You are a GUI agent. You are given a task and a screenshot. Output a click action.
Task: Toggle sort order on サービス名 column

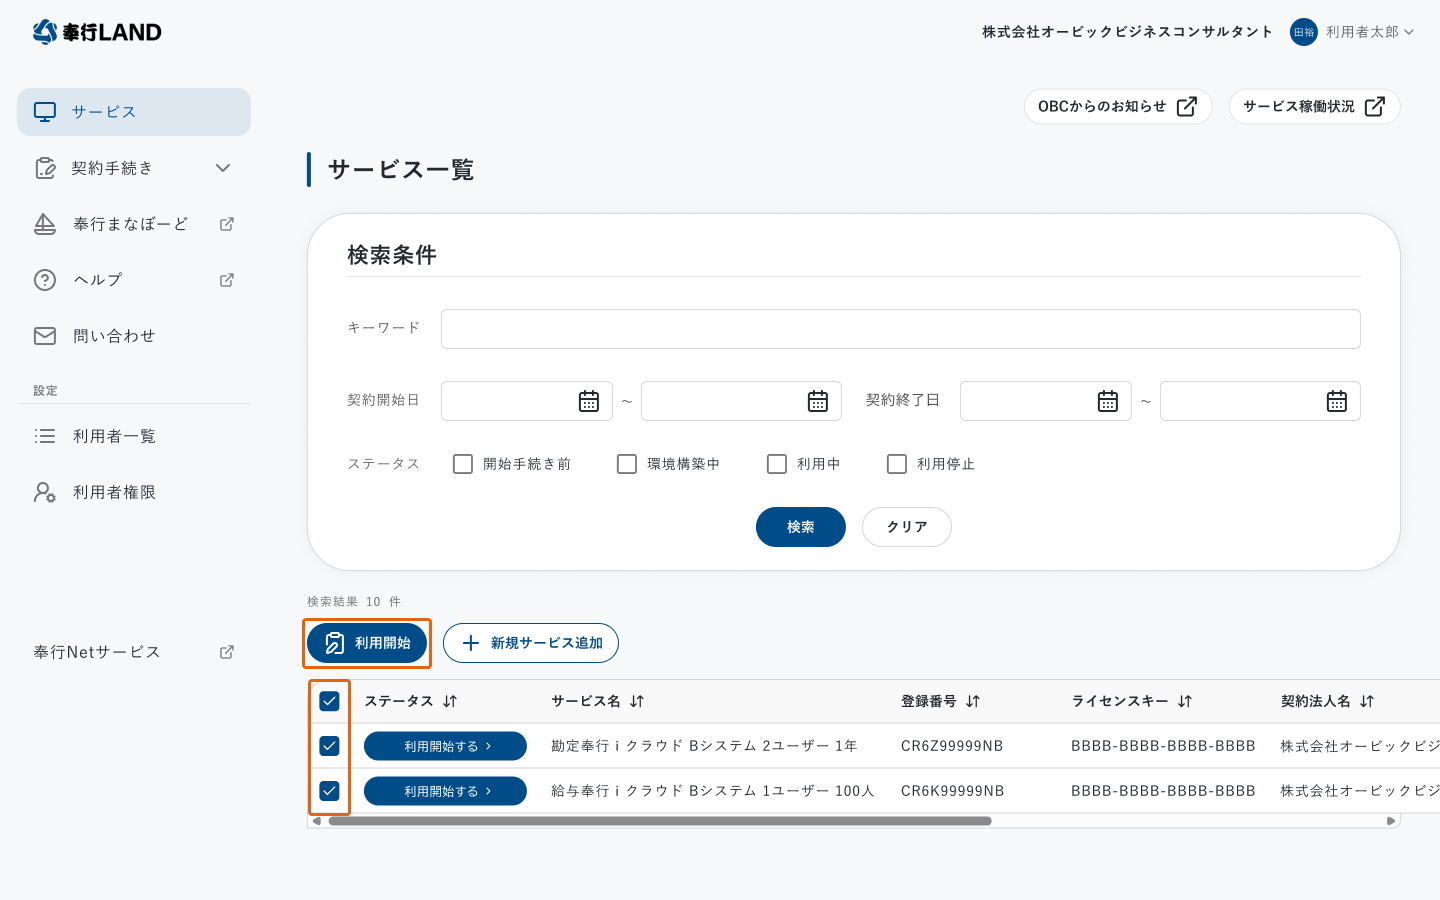(637, 701)
